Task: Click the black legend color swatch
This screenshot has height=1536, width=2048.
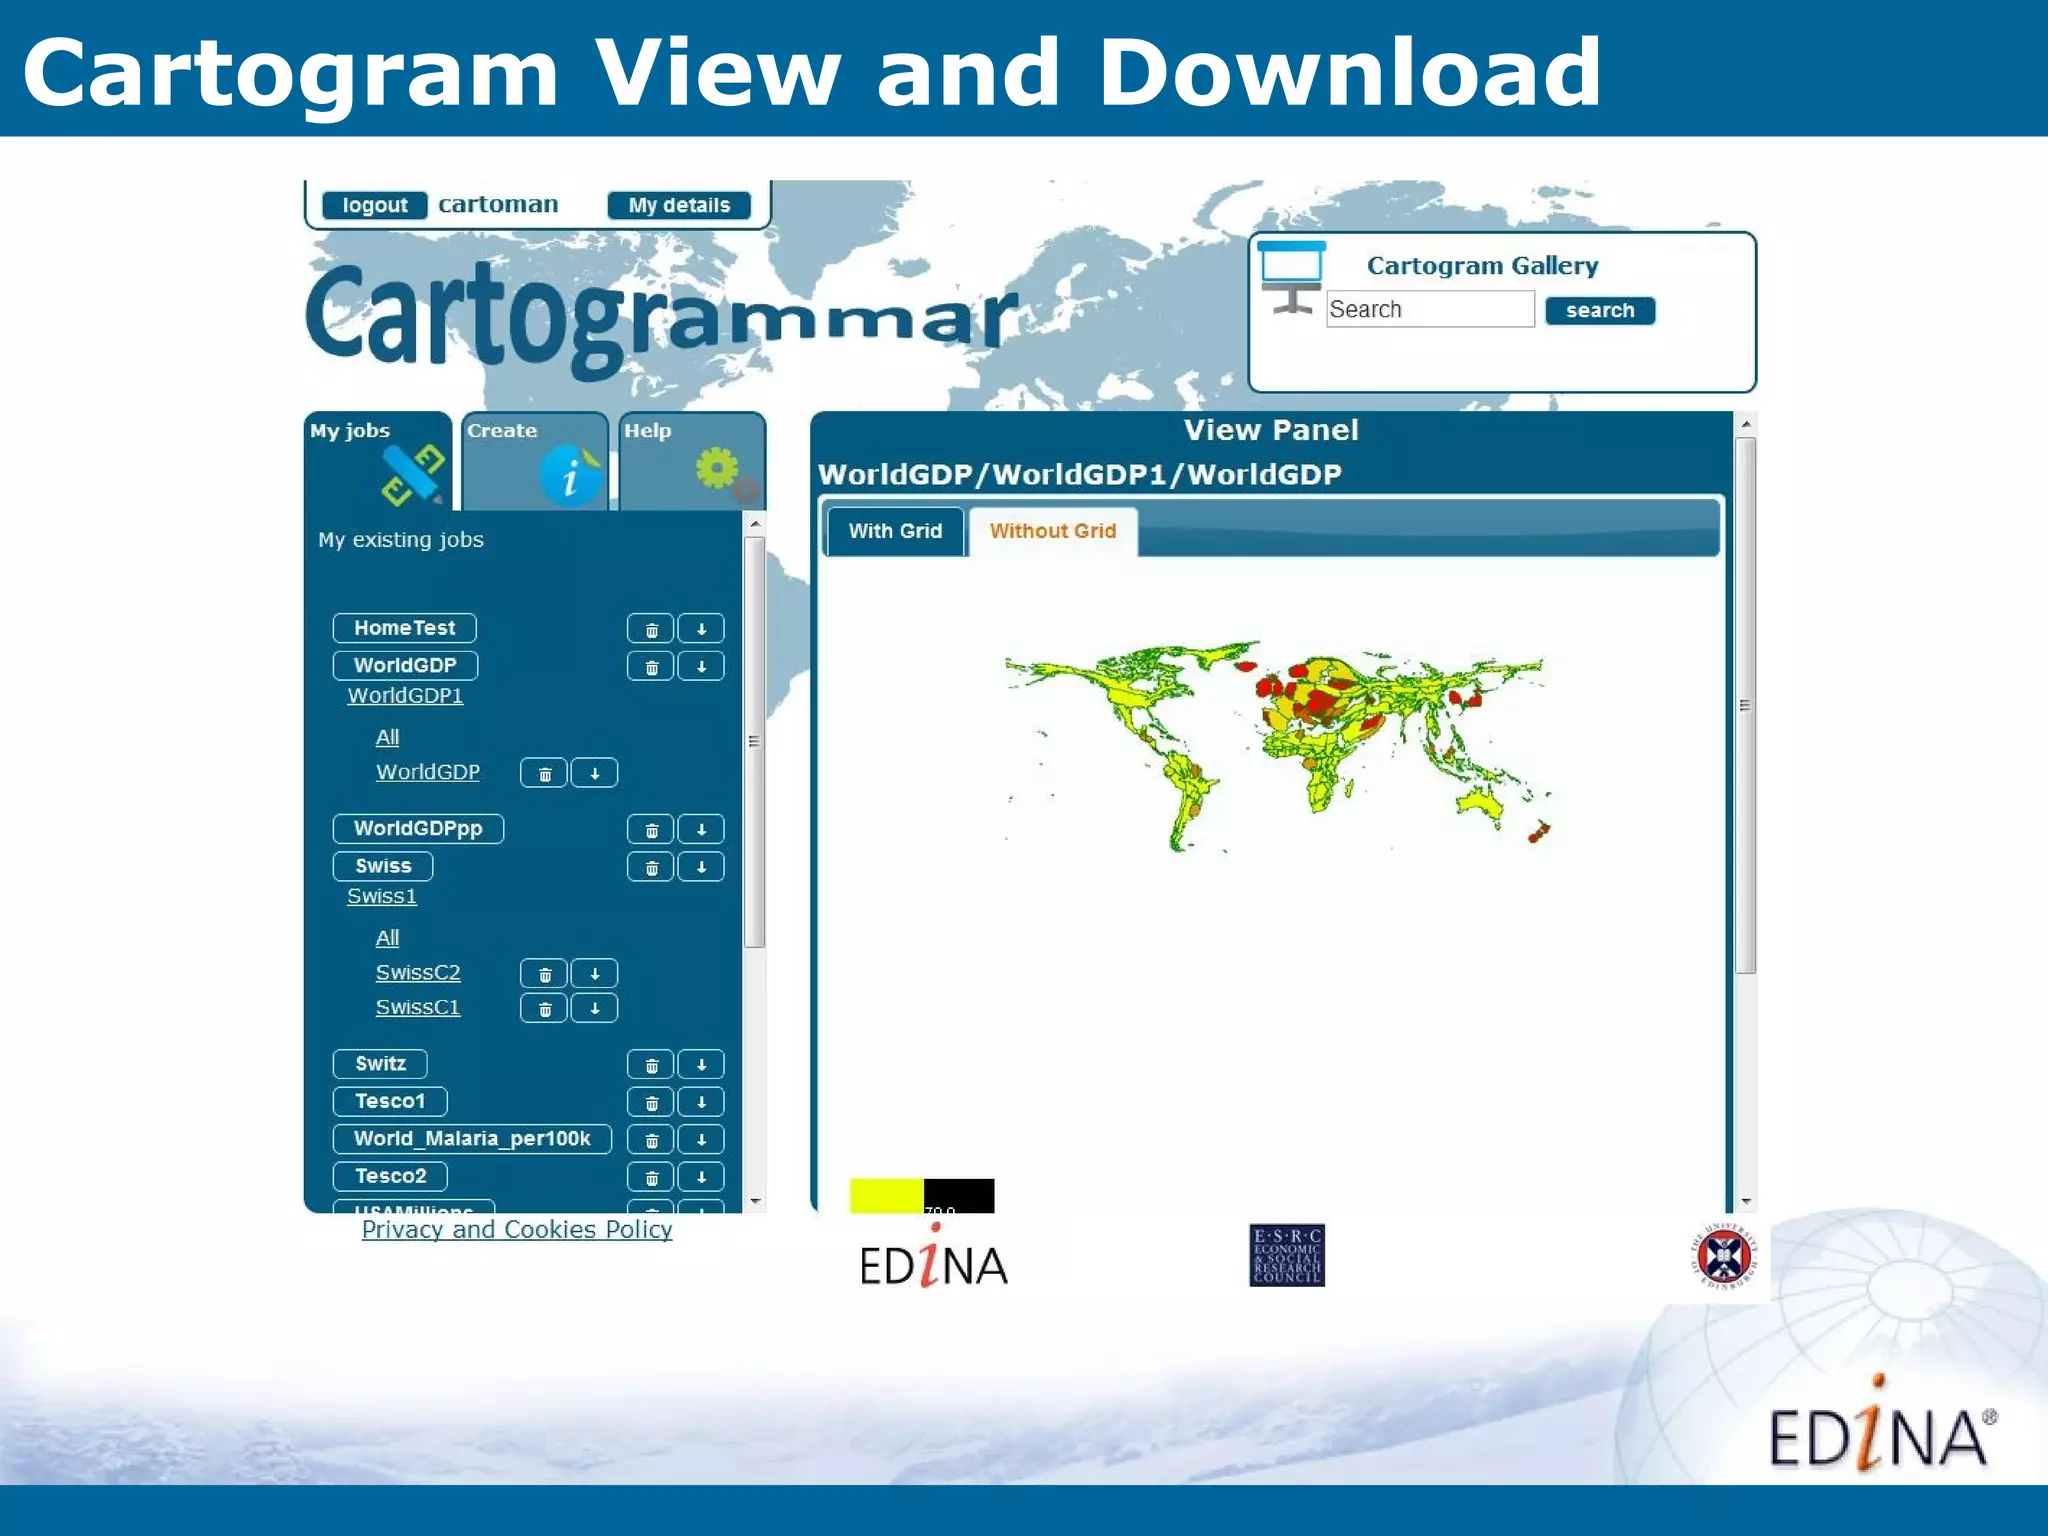Action: click(959, 1196)
